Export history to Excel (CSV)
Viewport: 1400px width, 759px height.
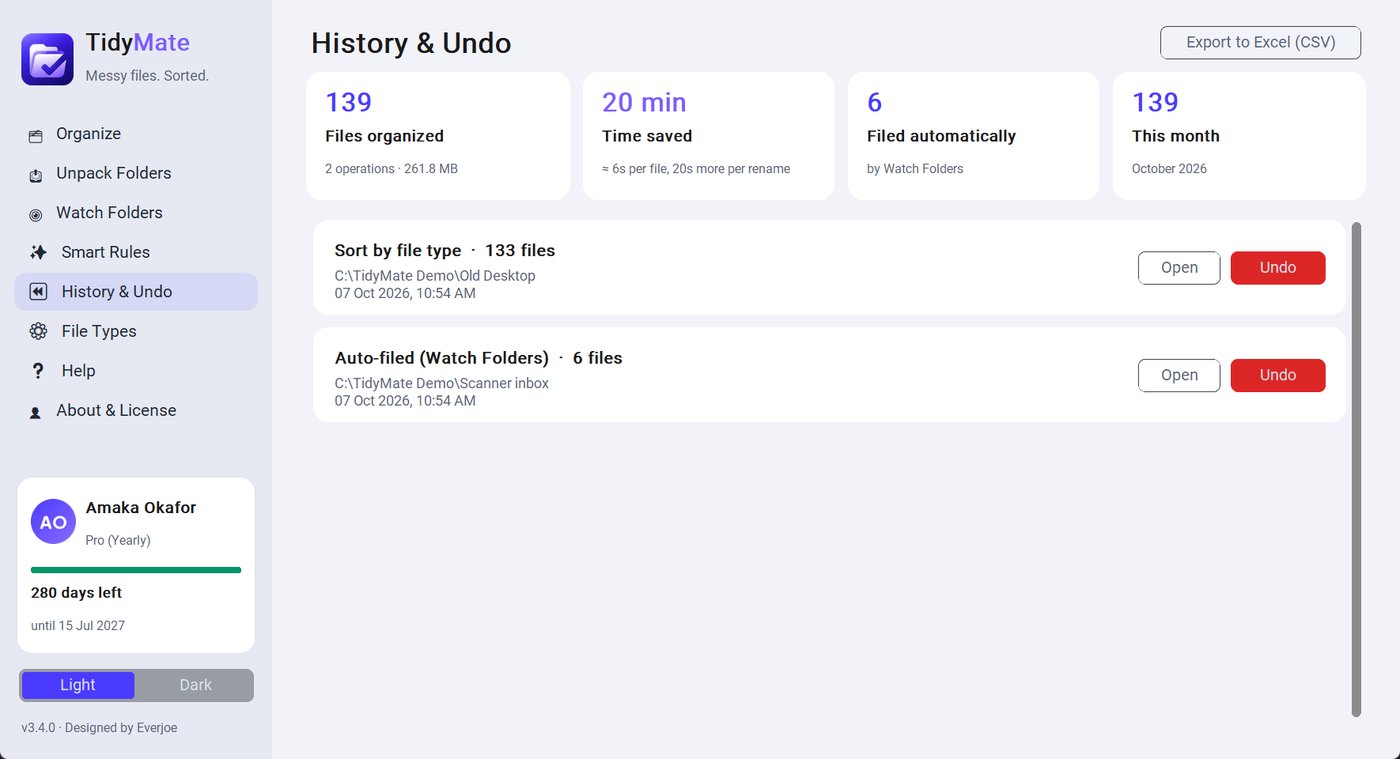(1260, 43)
